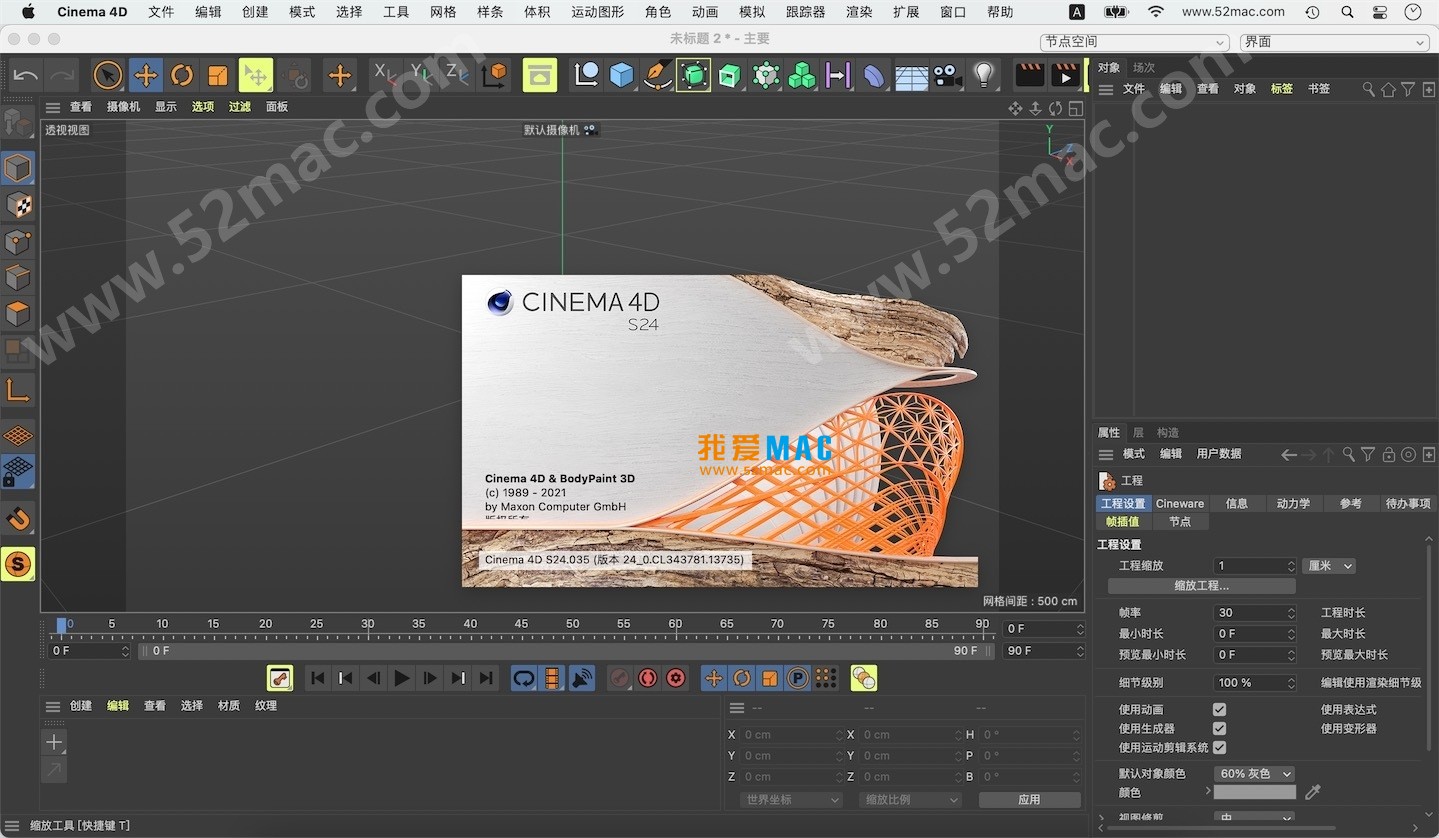Click the lock icon in the Attributes panel
This screenshot has height=838, width=1439.
tap(1388, 454)
